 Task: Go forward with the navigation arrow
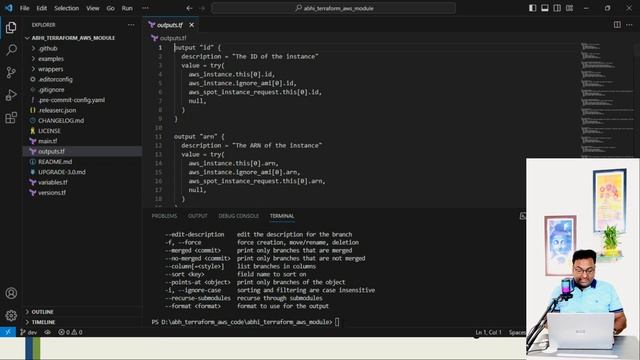tap(202, 8)
